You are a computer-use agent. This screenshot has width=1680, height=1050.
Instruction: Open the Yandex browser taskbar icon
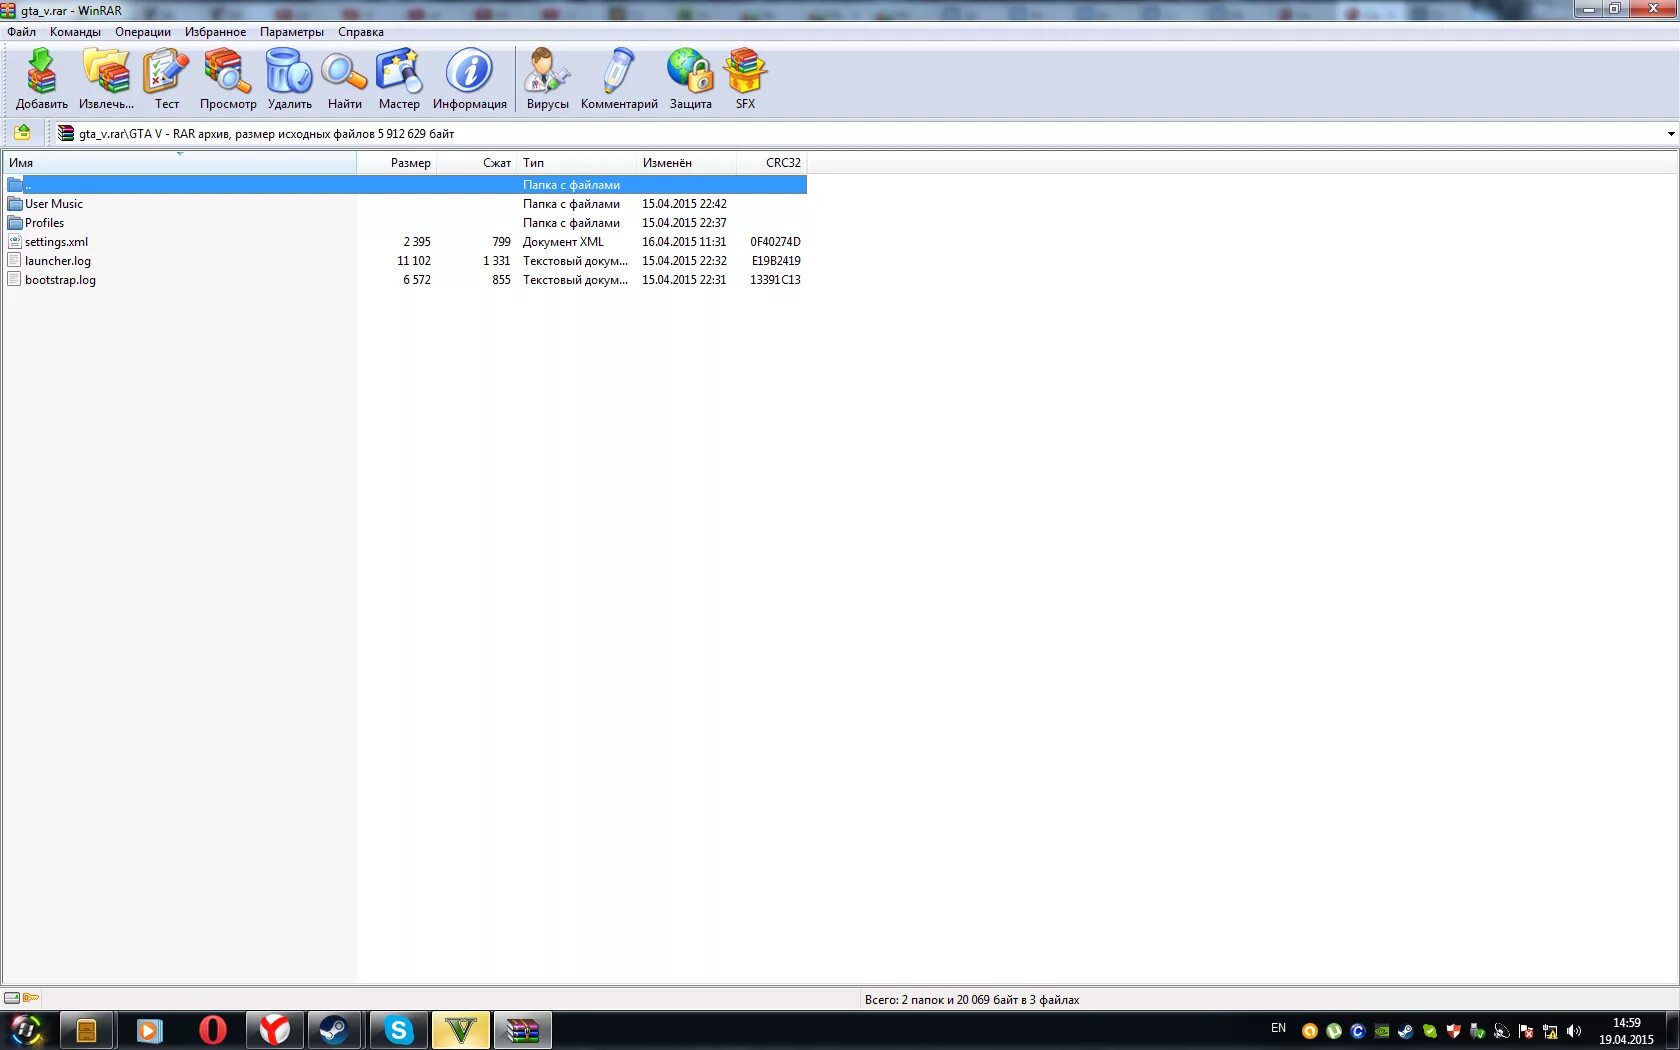tap(274, 1030)
